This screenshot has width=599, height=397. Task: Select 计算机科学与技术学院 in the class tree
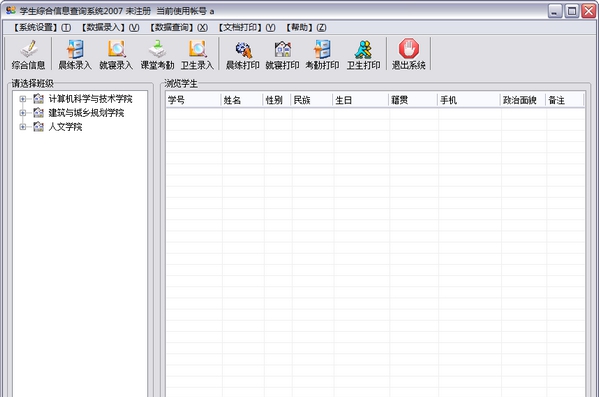(x=90, y=99)
